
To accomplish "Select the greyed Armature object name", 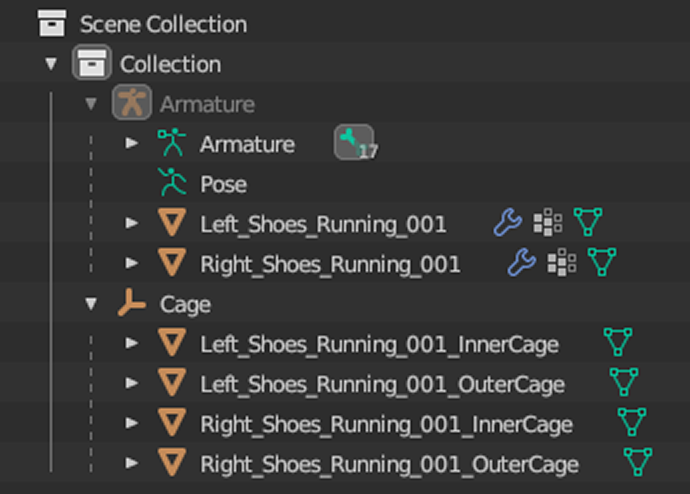I will (207, 105).
